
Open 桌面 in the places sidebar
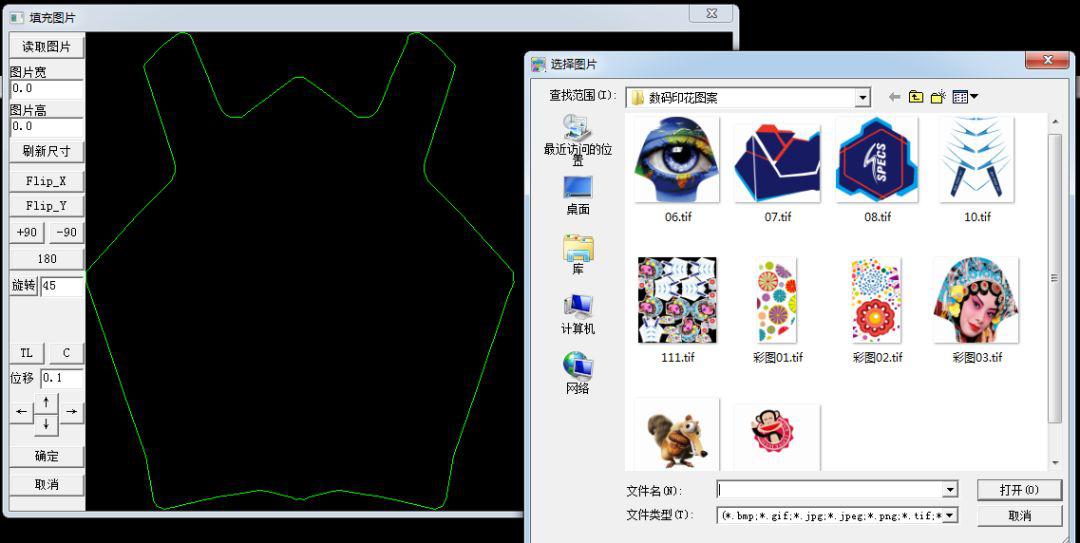pos(577,196)
